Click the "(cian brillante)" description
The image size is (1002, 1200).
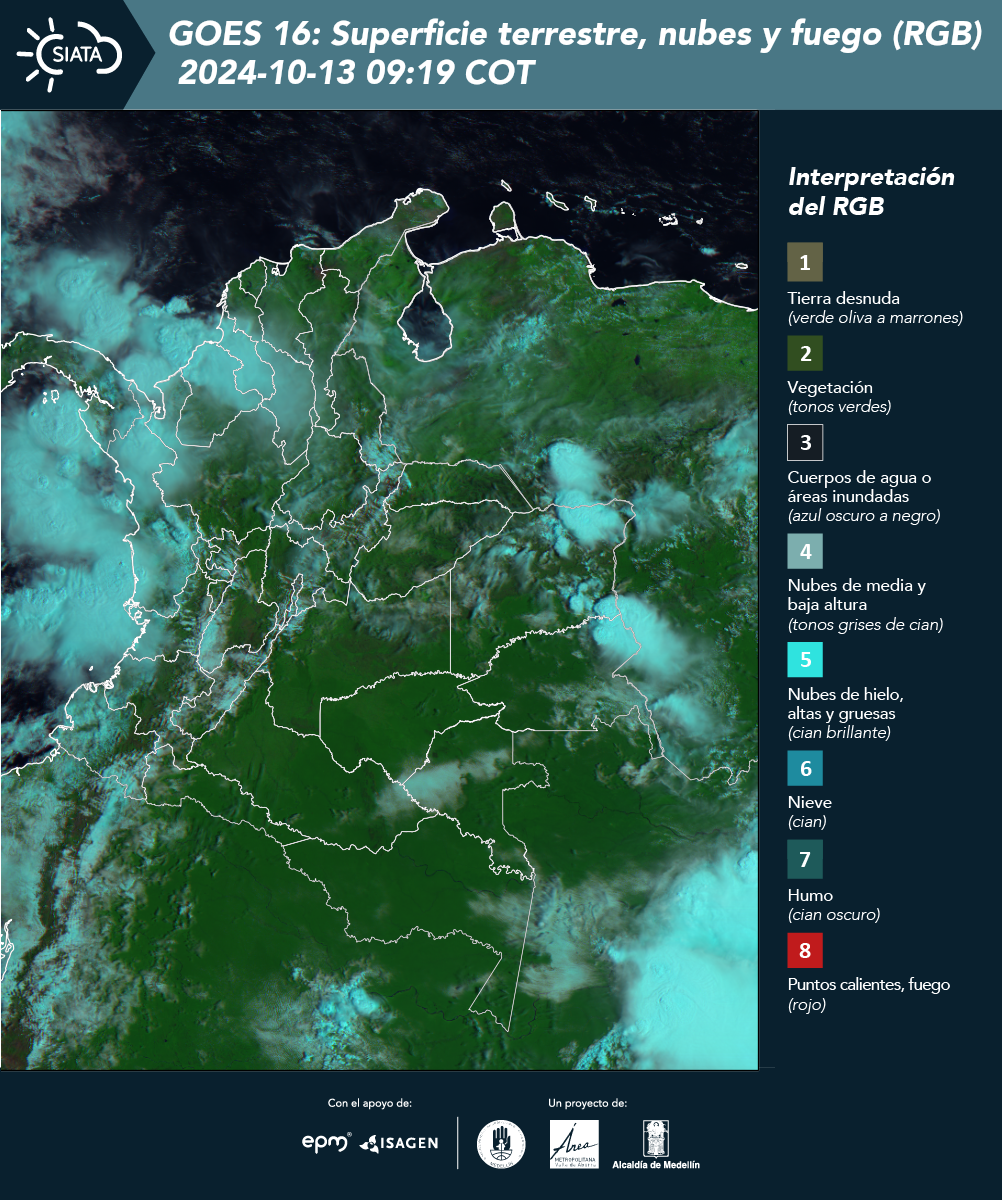pos(839,733)
